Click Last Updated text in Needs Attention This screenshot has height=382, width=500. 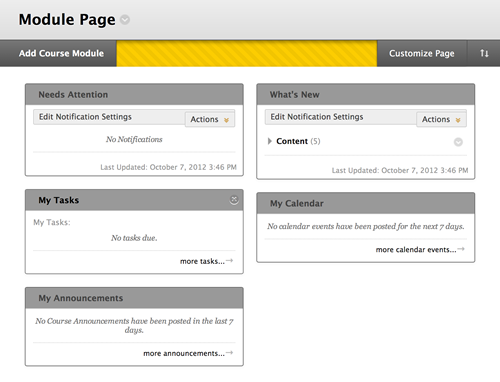[169, 167]
